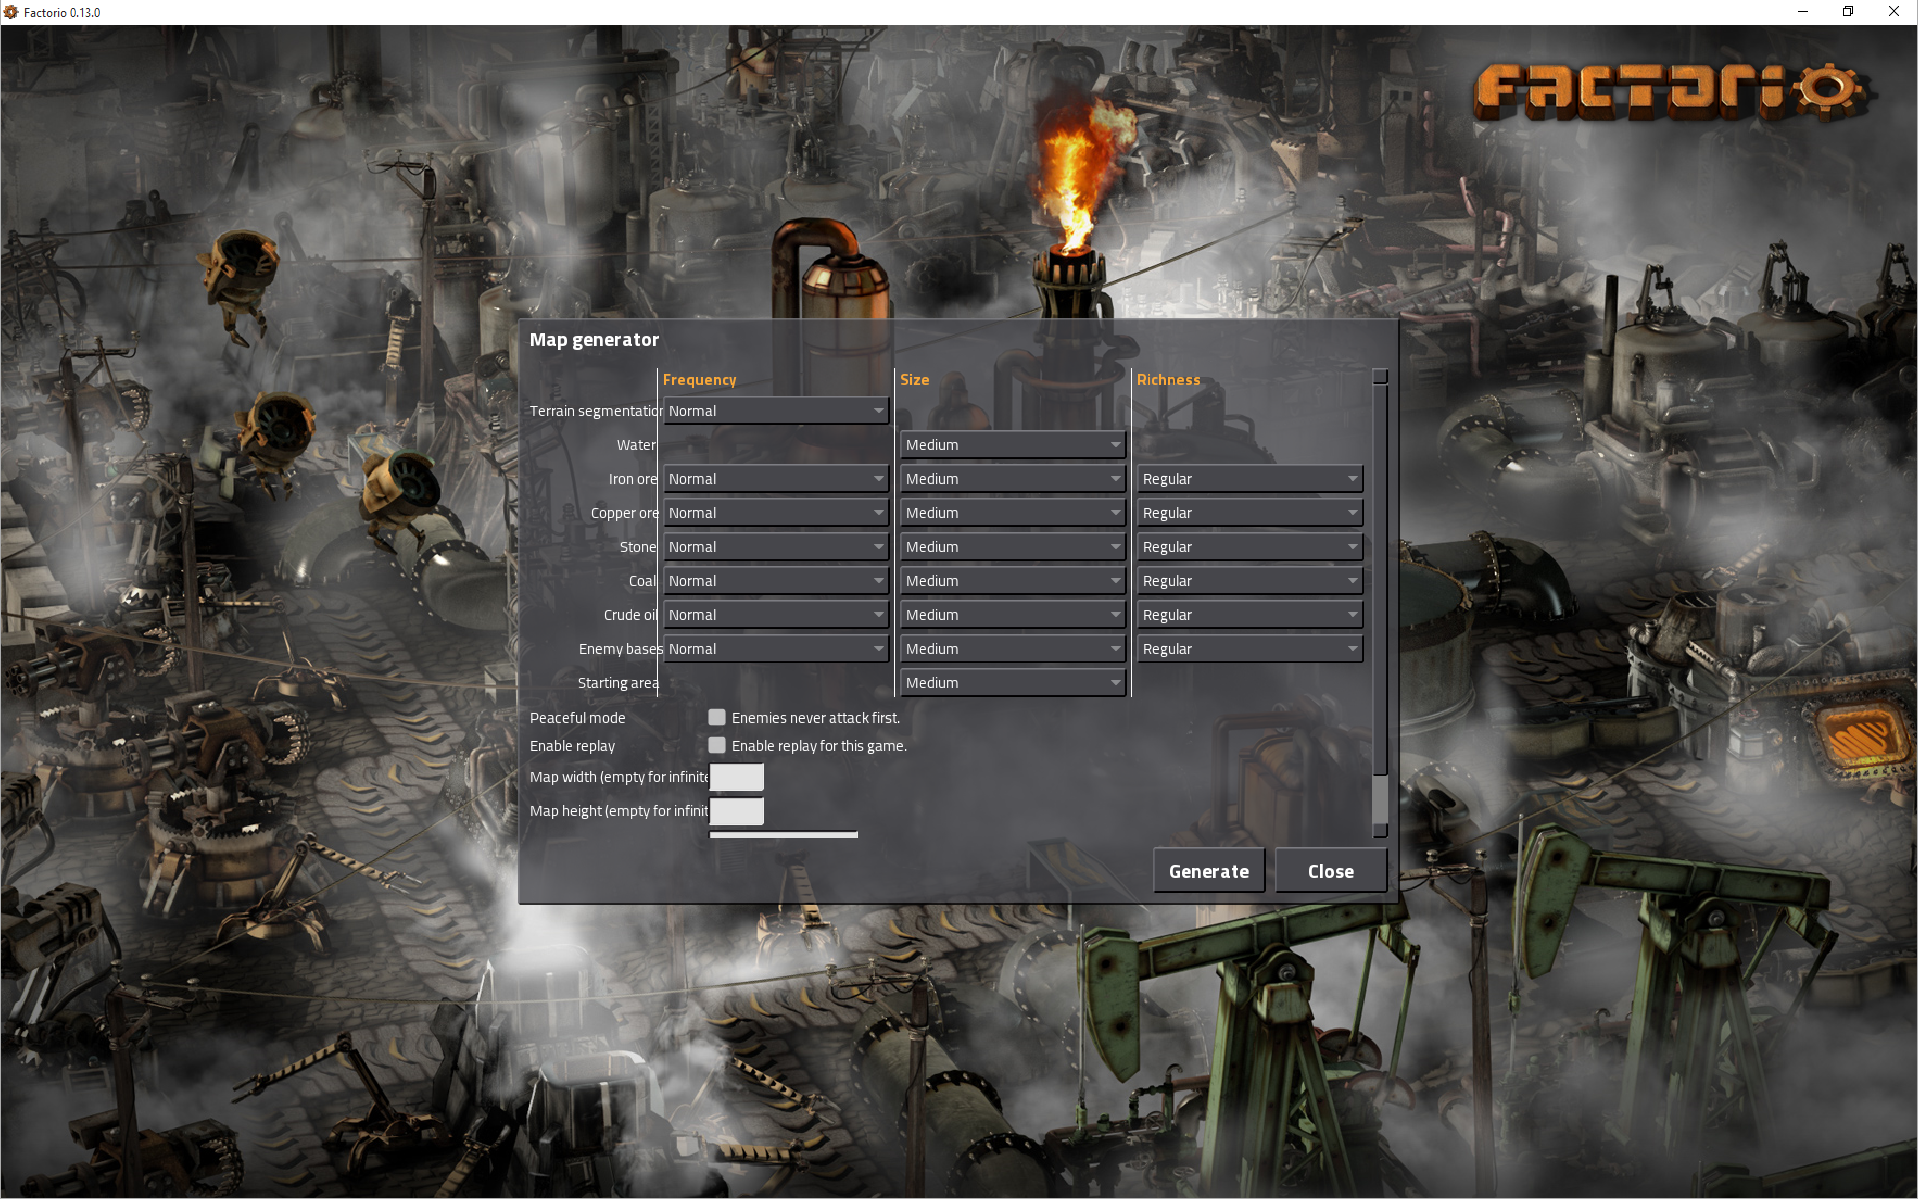Viewport: 1918px width, 1199px height.
Task: Click the Map generator vertical scrollbar thumb
Action: click(1380, 580)
